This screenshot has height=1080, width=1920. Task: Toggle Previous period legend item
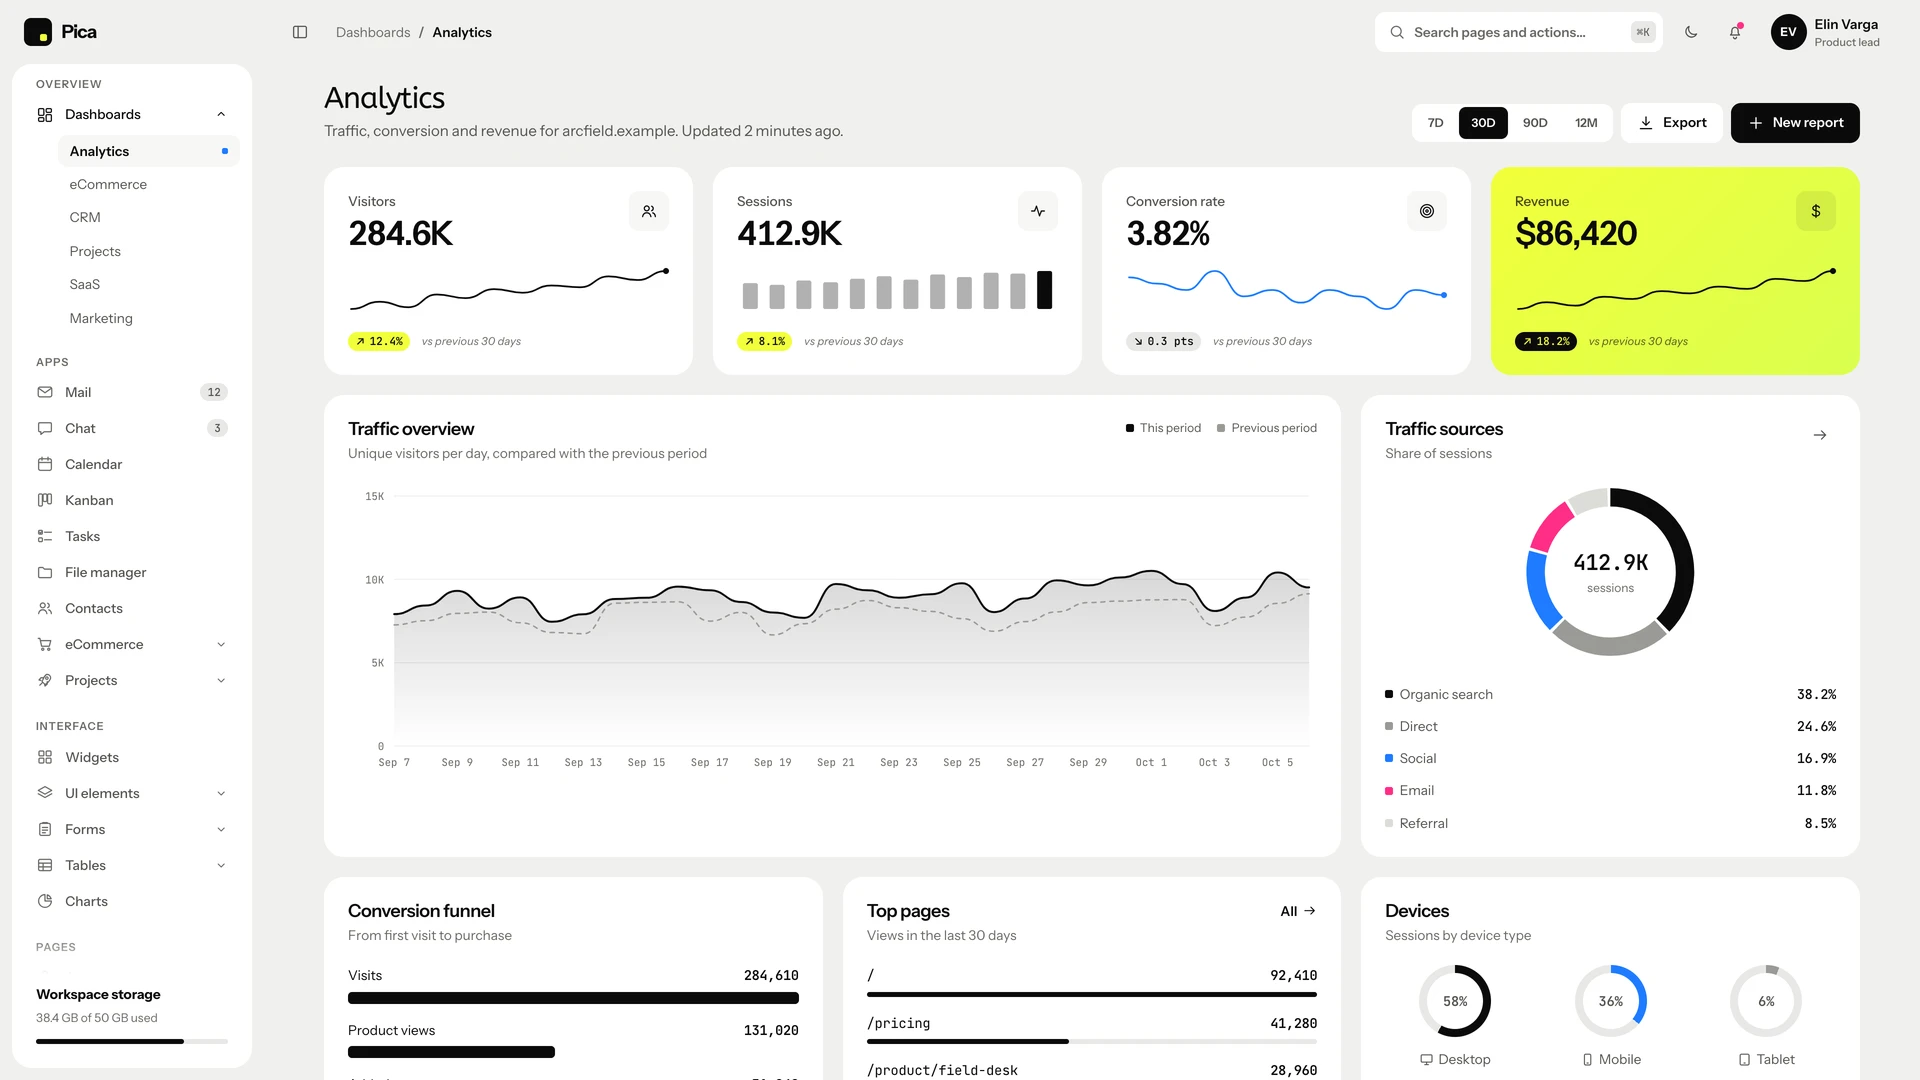coord(1267,428)
